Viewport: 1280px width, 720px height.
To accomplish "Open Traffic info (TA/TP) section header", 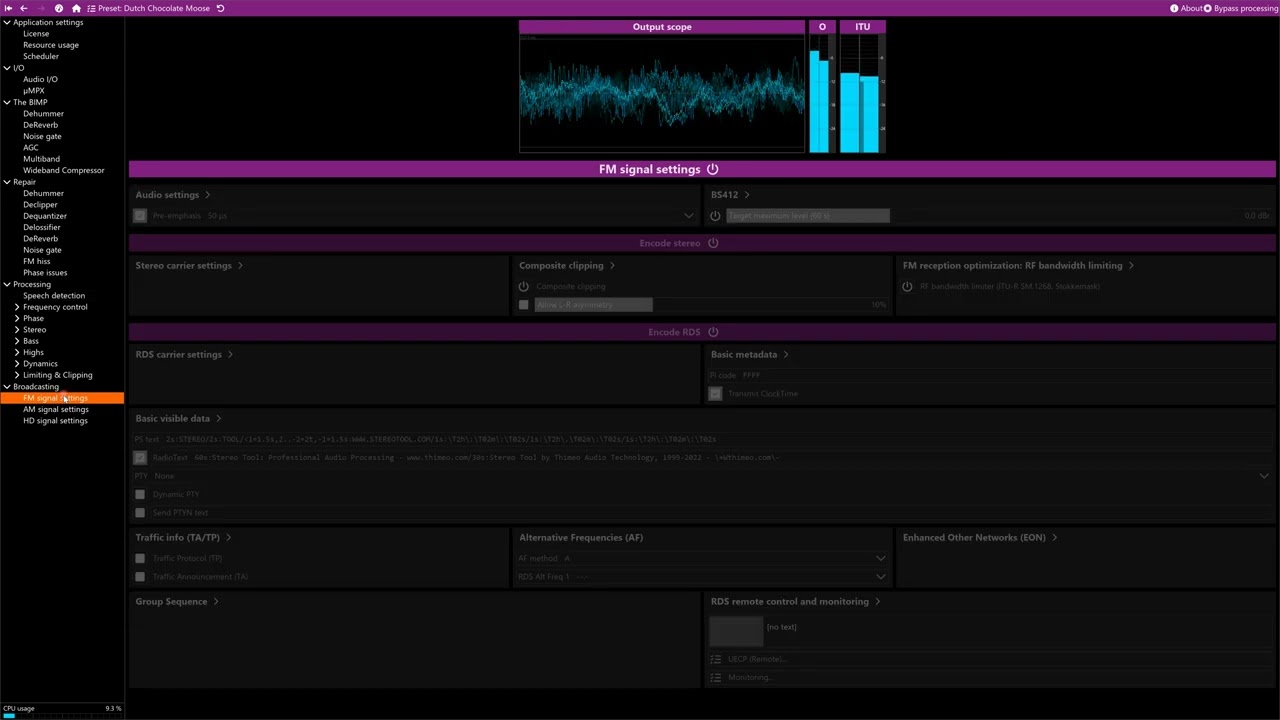I will click(x=183, y=538).
